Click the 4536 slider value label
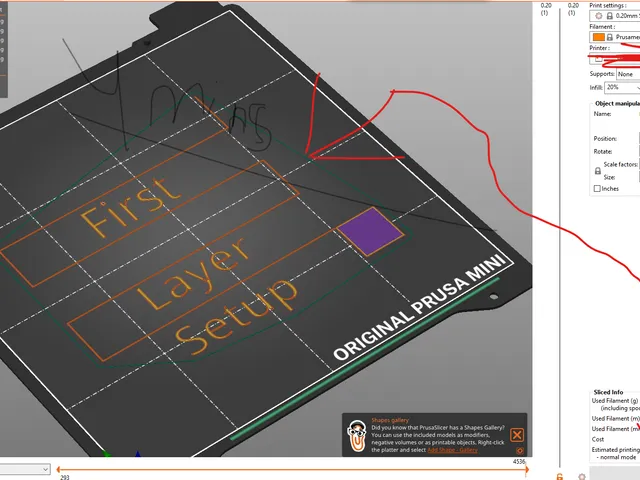The height and width of the screenshot is (480, 640). pos(519,462)
